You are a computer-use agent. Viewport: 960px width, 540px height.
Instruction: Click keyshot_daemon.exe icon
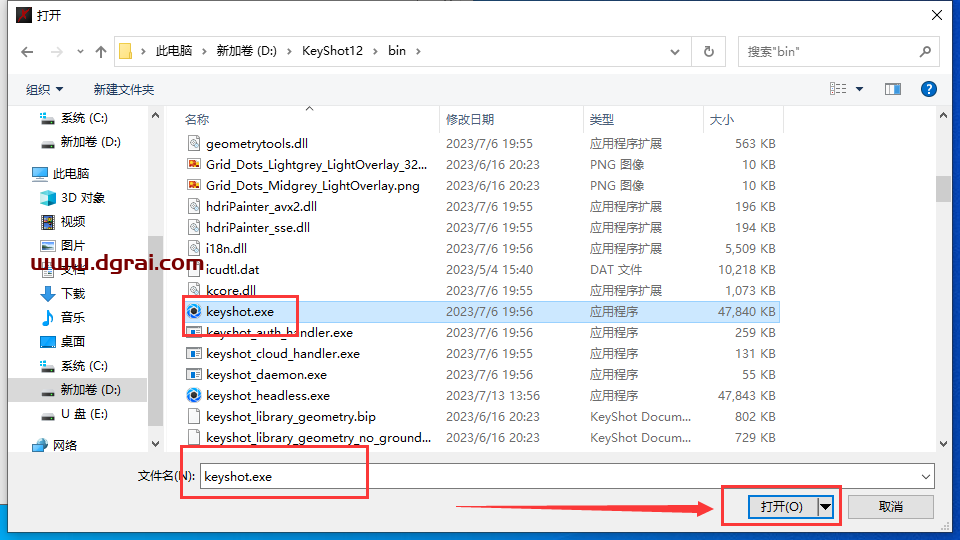pos(194,374)
